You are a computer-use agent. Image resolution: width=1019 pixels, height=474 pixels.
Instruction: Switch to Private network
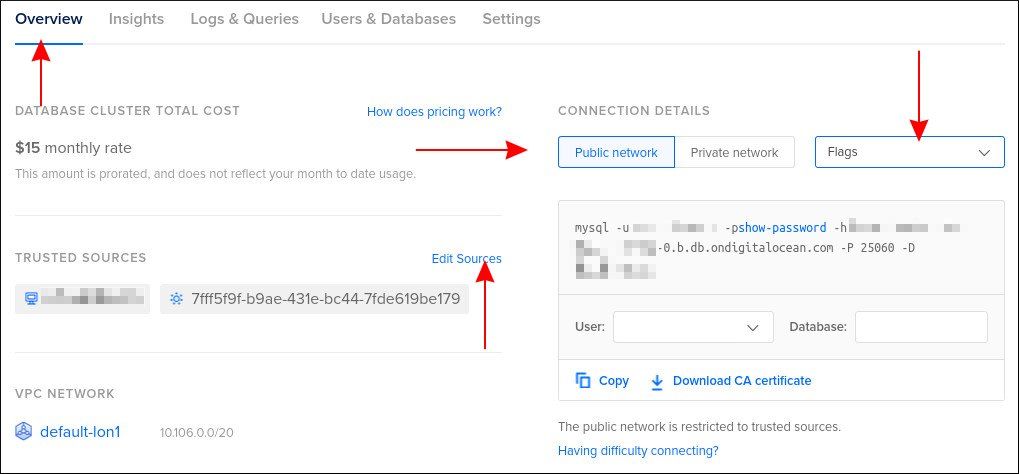[734, 152]
